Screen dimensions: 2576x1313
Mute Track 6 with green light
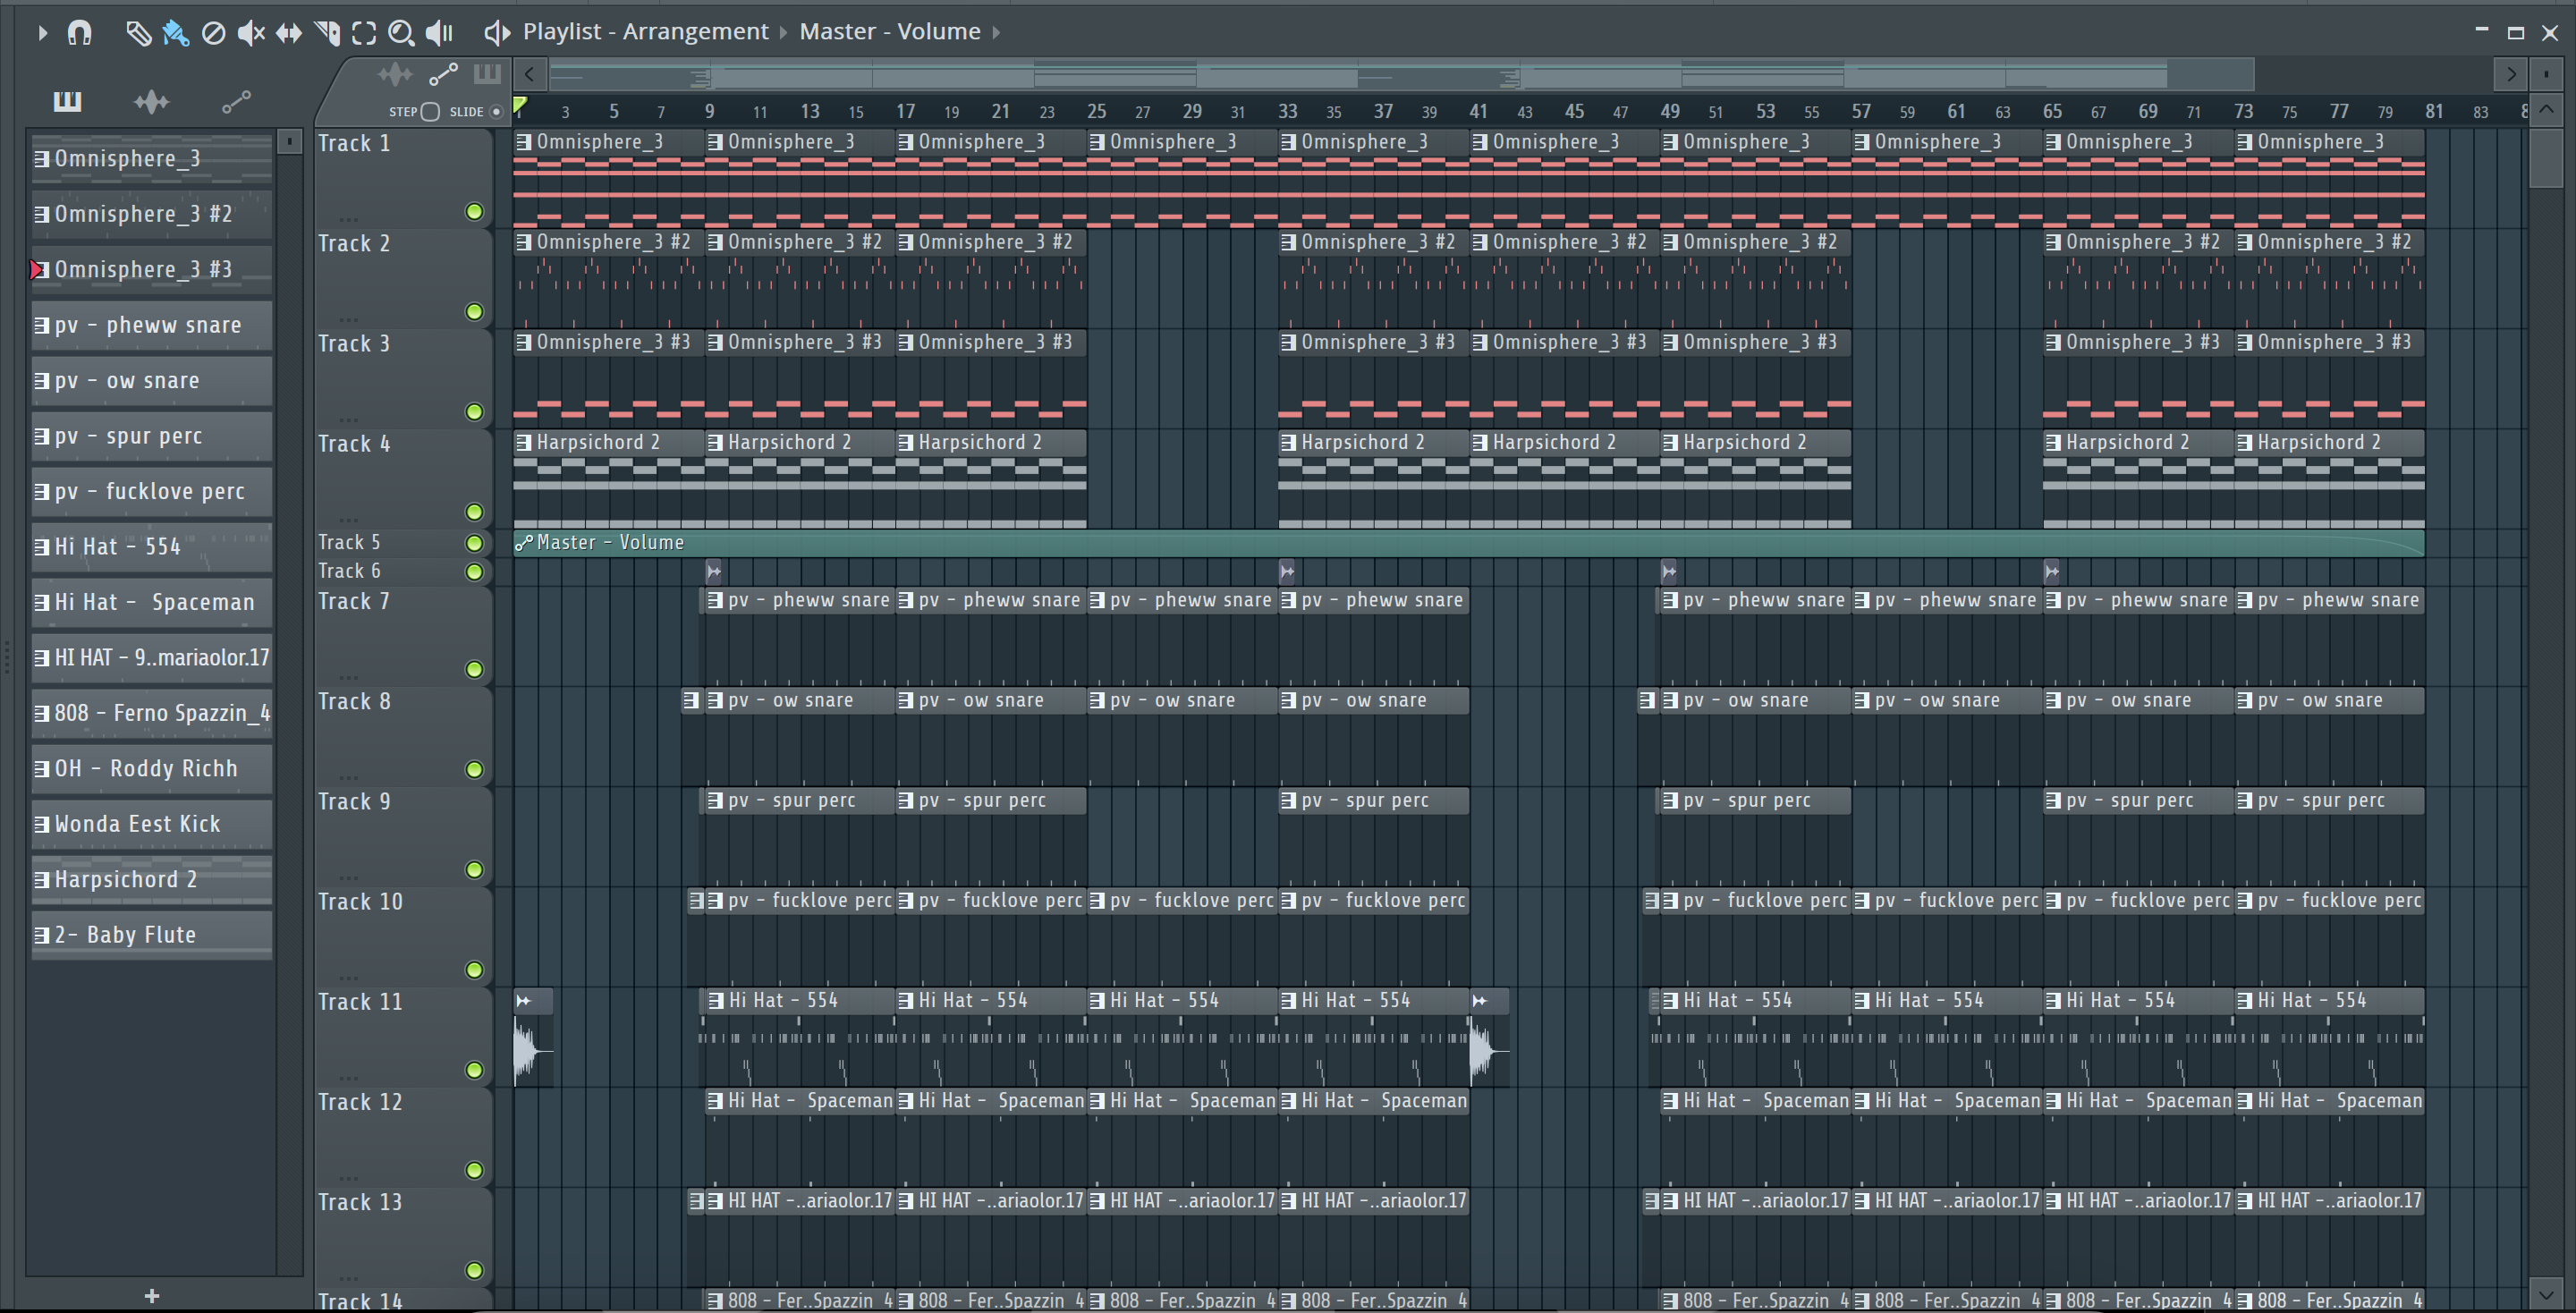pyautogui.click(x=474, y=572)
